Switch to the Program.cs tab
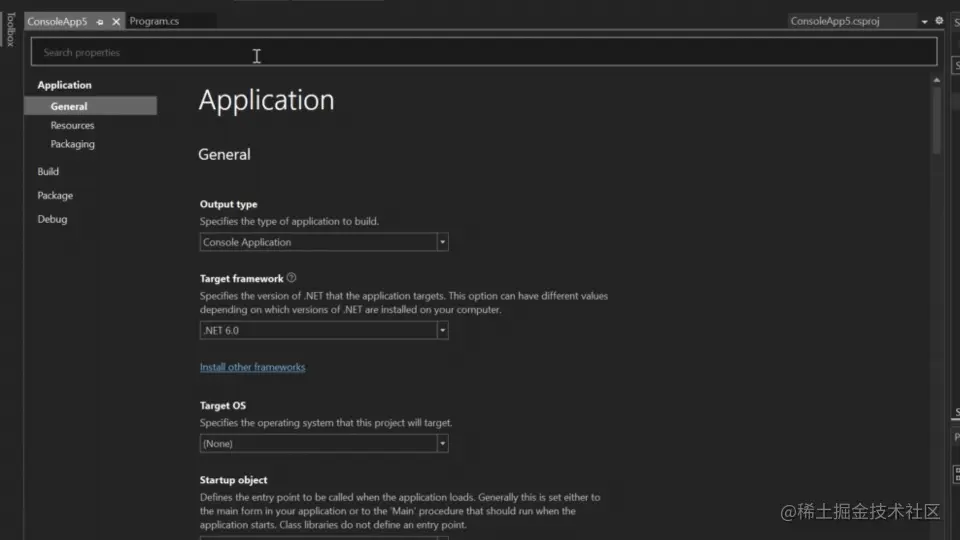This screenshot has height=540, width=960. pos(154,21)
